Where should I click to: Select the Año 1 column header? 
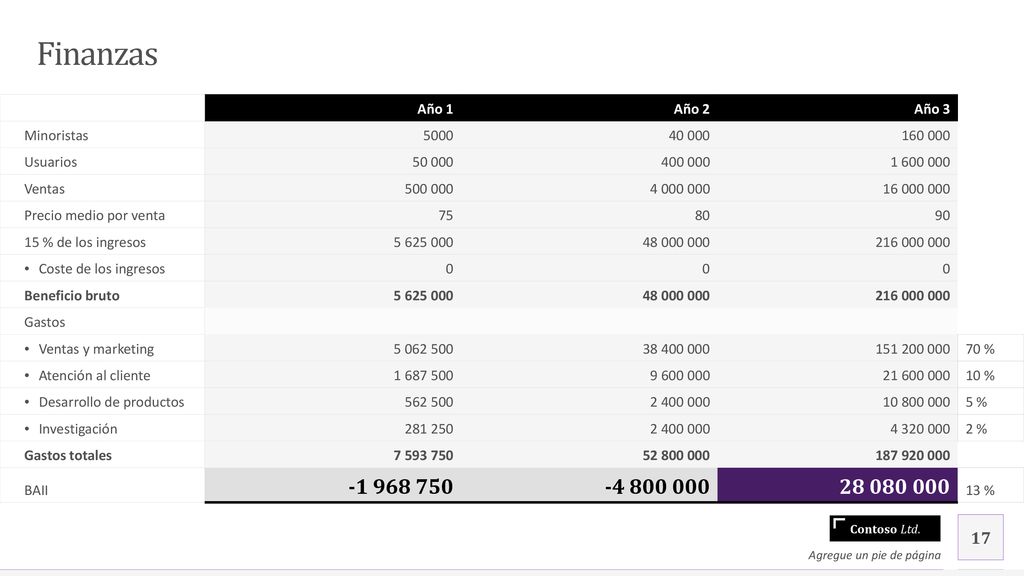(x=435, y=109)
